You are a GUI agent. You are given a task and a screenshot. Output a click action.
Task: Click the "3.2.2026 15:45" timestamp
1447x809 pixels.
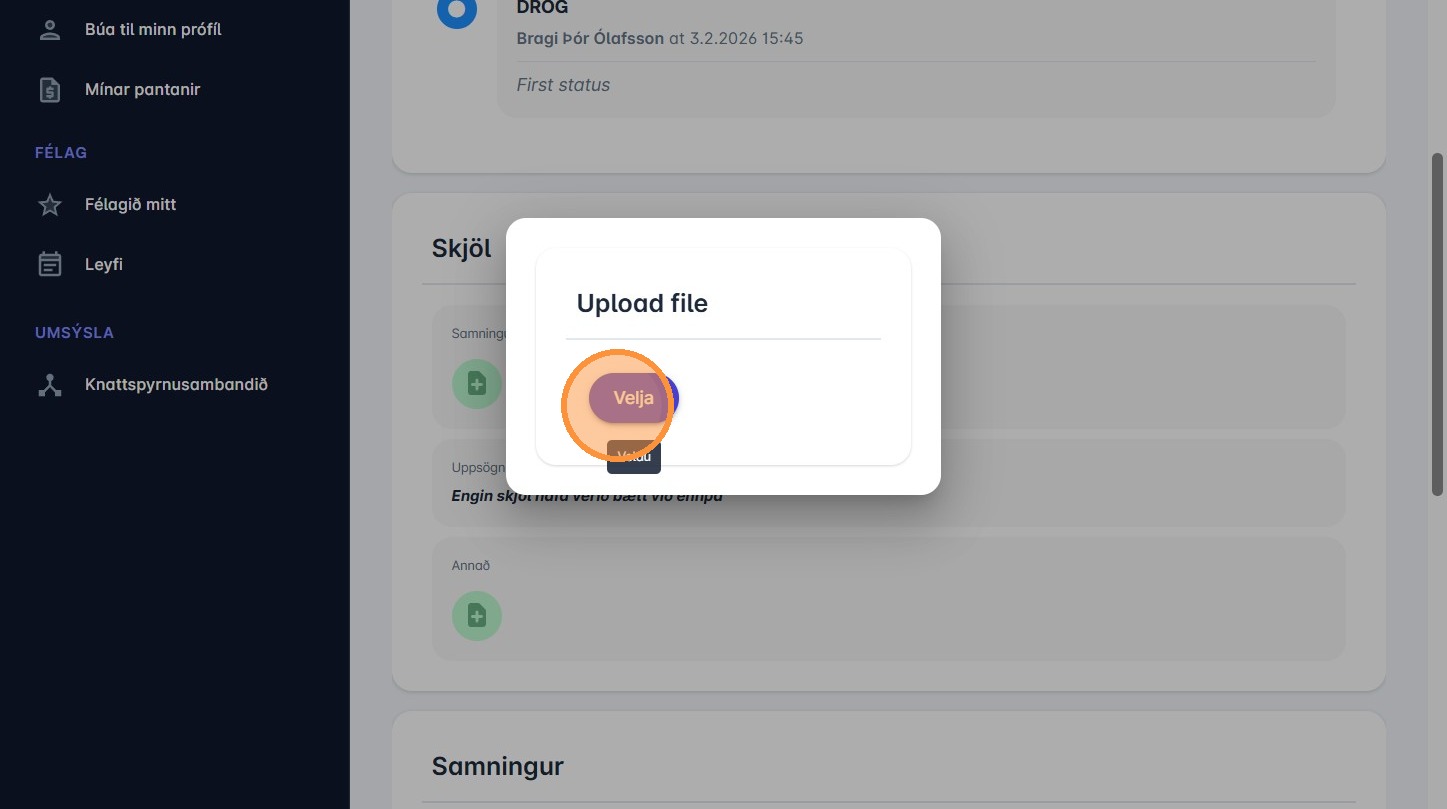coord(746,39)
